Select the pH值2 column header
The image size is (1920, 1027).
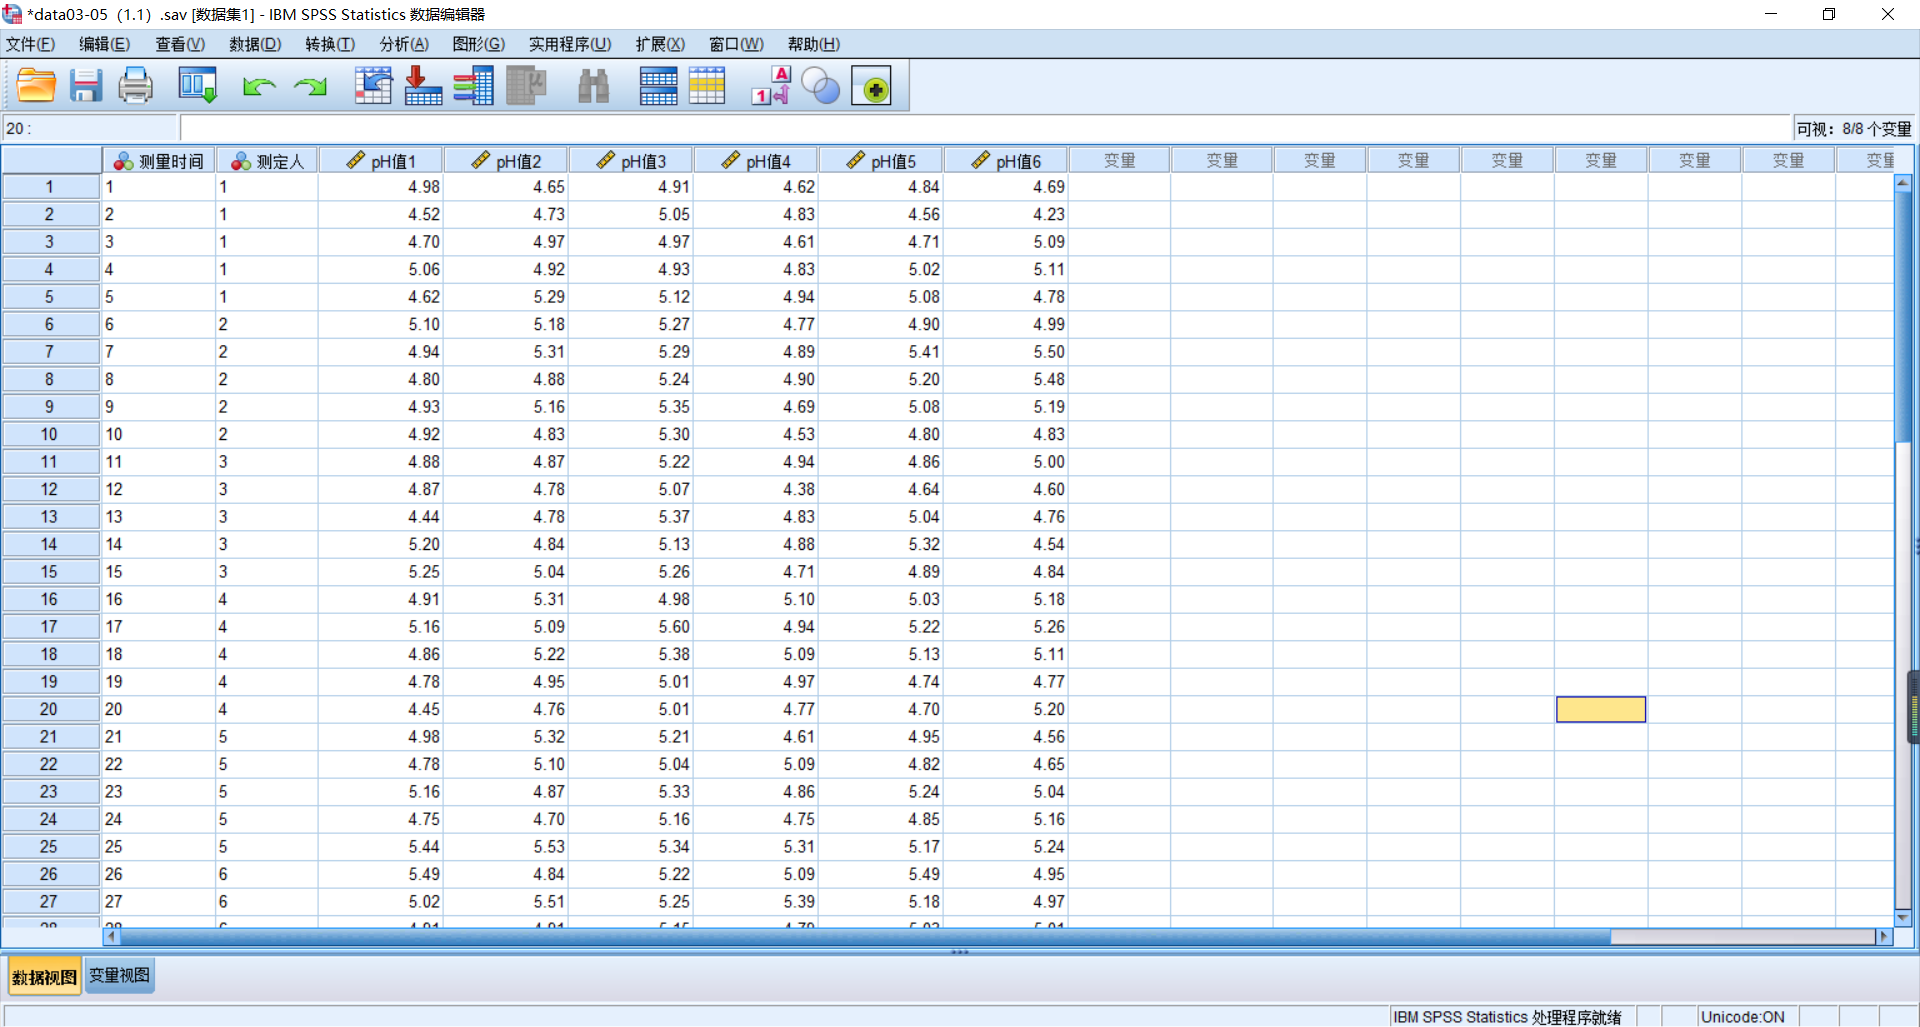coord(506,161)
